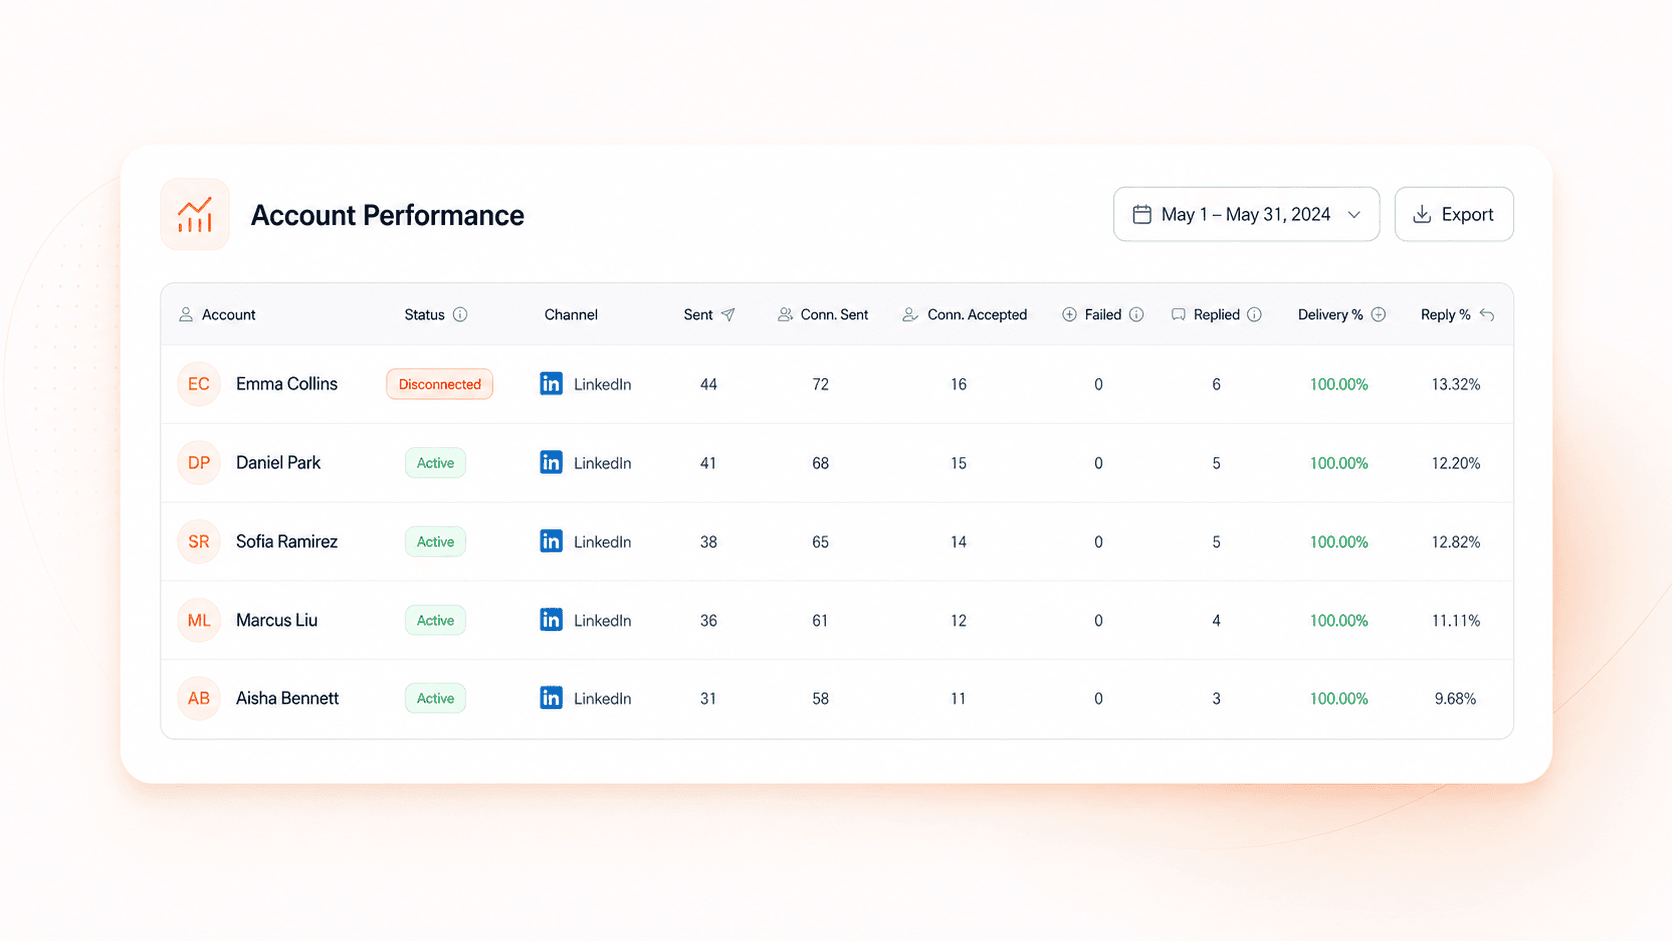
Task: Click Aisha Bennett's AB avatar
Action: [199, 698]
